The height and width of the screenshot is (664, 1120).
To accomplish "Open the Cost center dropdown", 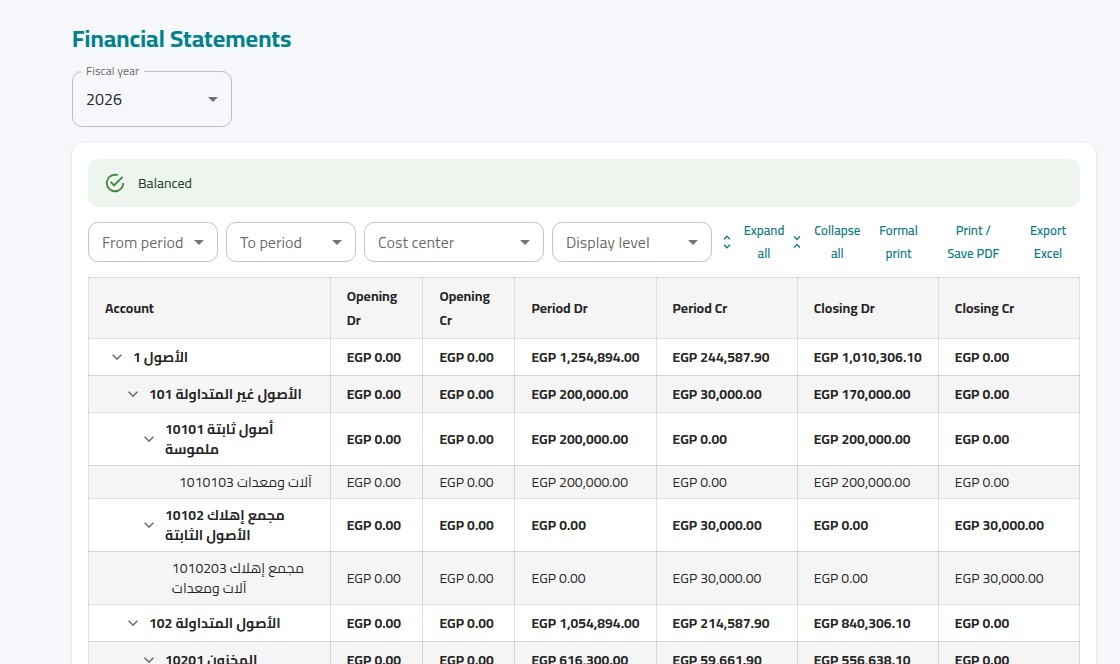I will [454, 242].
